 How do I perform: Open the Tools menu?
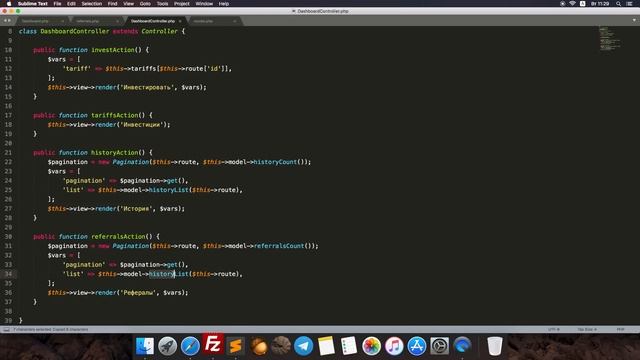pyautogui.click(x=162, y=4)
